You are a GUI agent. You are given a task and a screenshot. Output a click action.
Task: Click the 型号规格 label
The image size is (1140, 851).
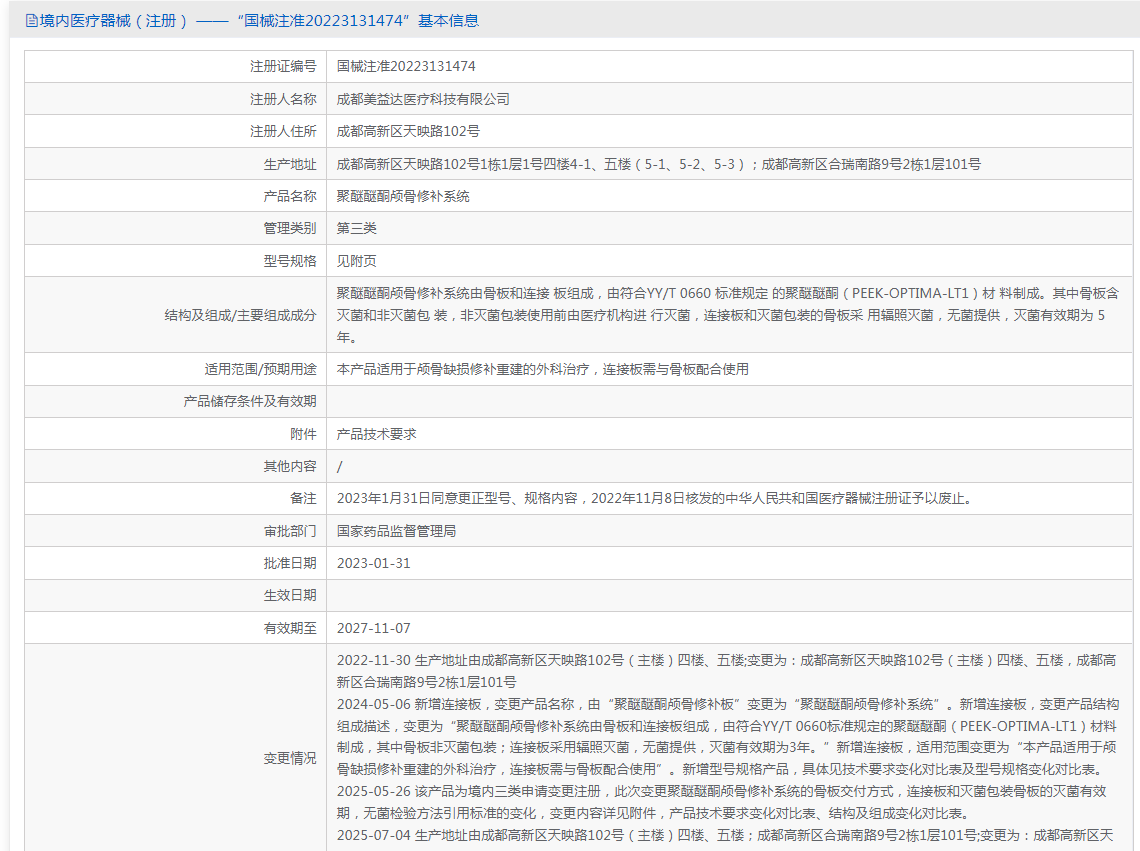[290, 261]
